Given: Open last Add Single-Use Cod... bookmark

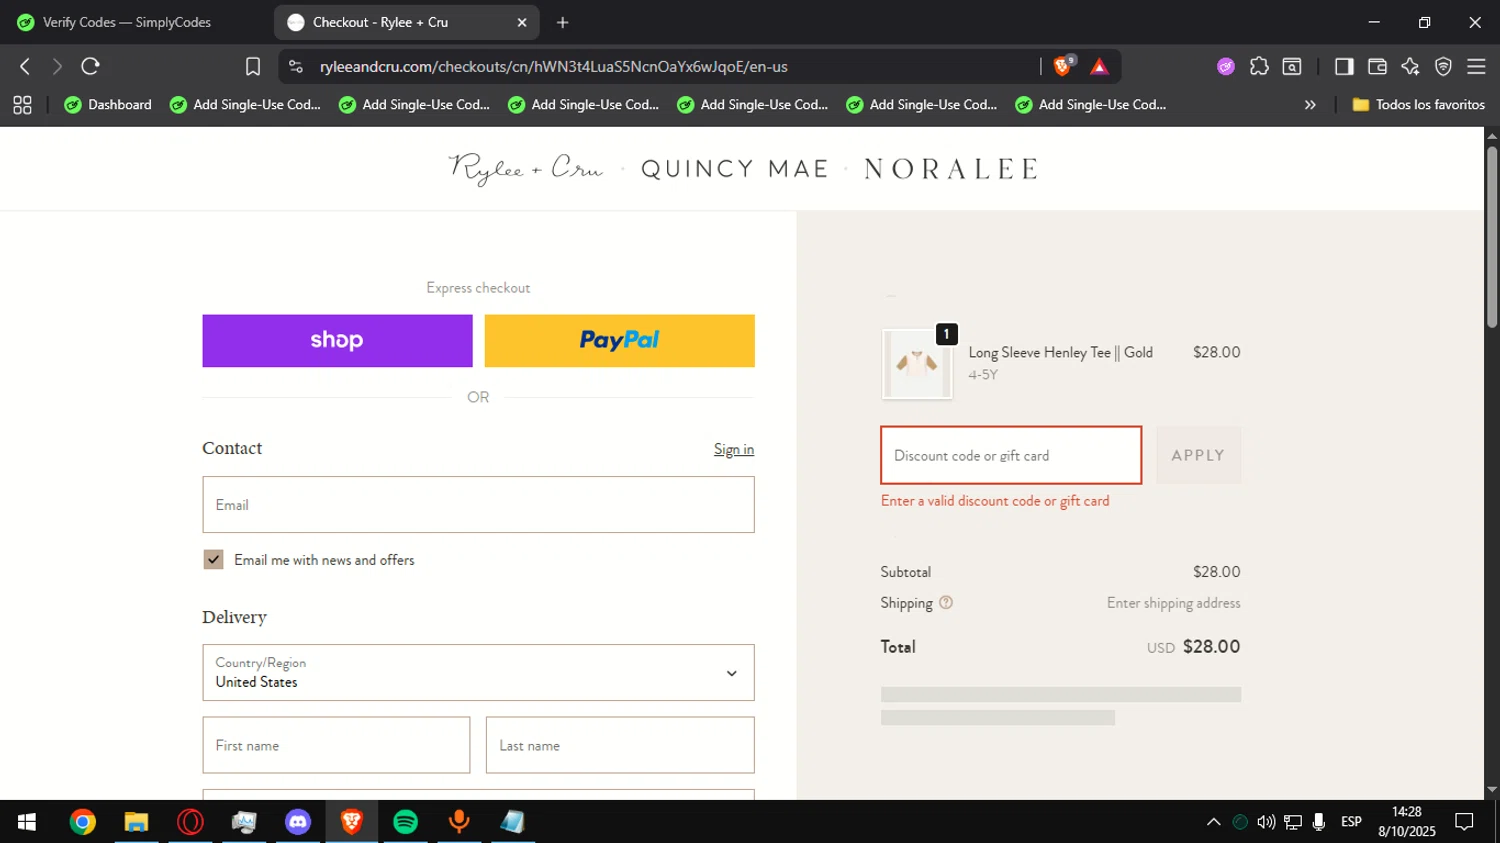Looking at the screenshot, I should pos(1090,104).
